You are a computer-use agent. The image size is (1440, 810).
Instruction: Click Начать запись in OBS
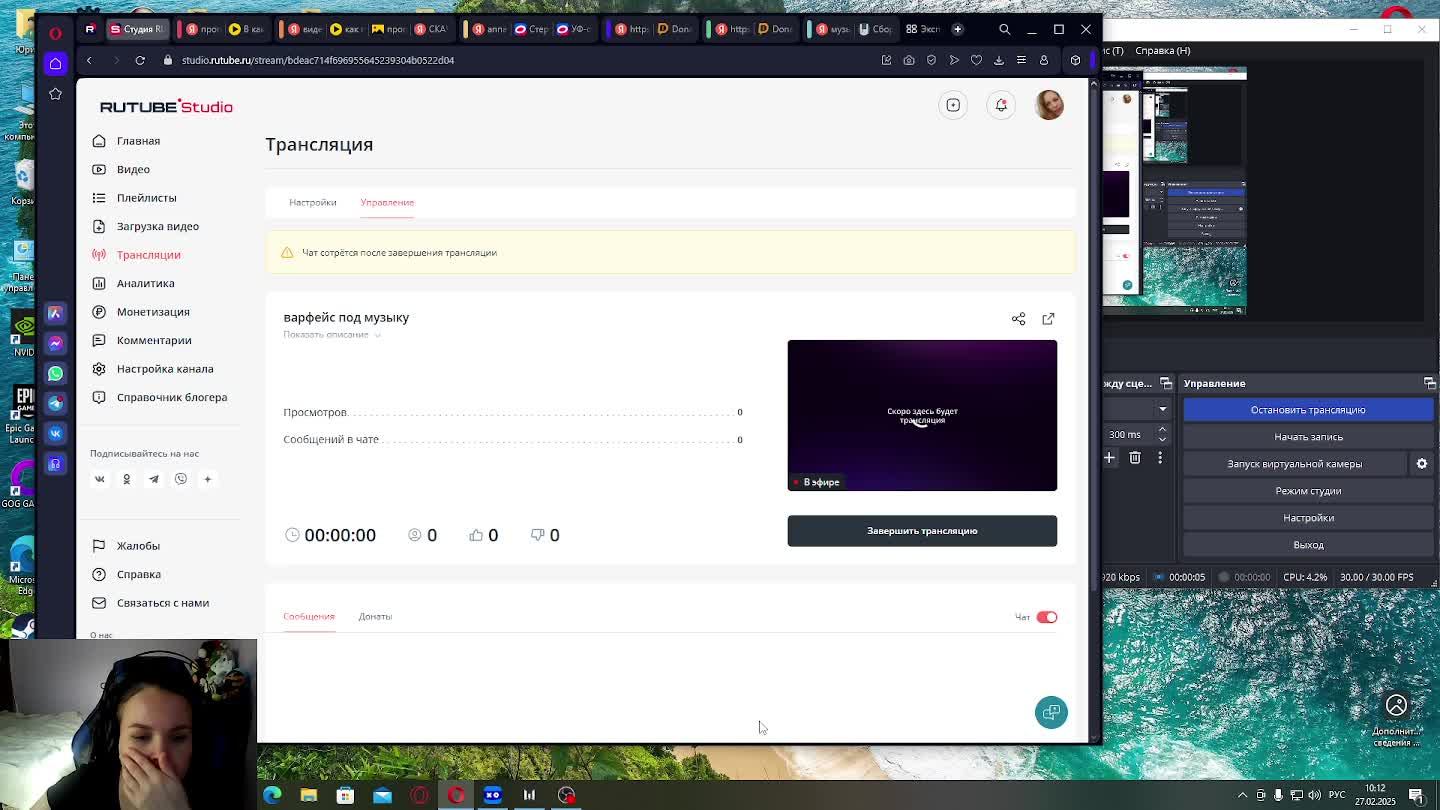(x=1308, y=437)
